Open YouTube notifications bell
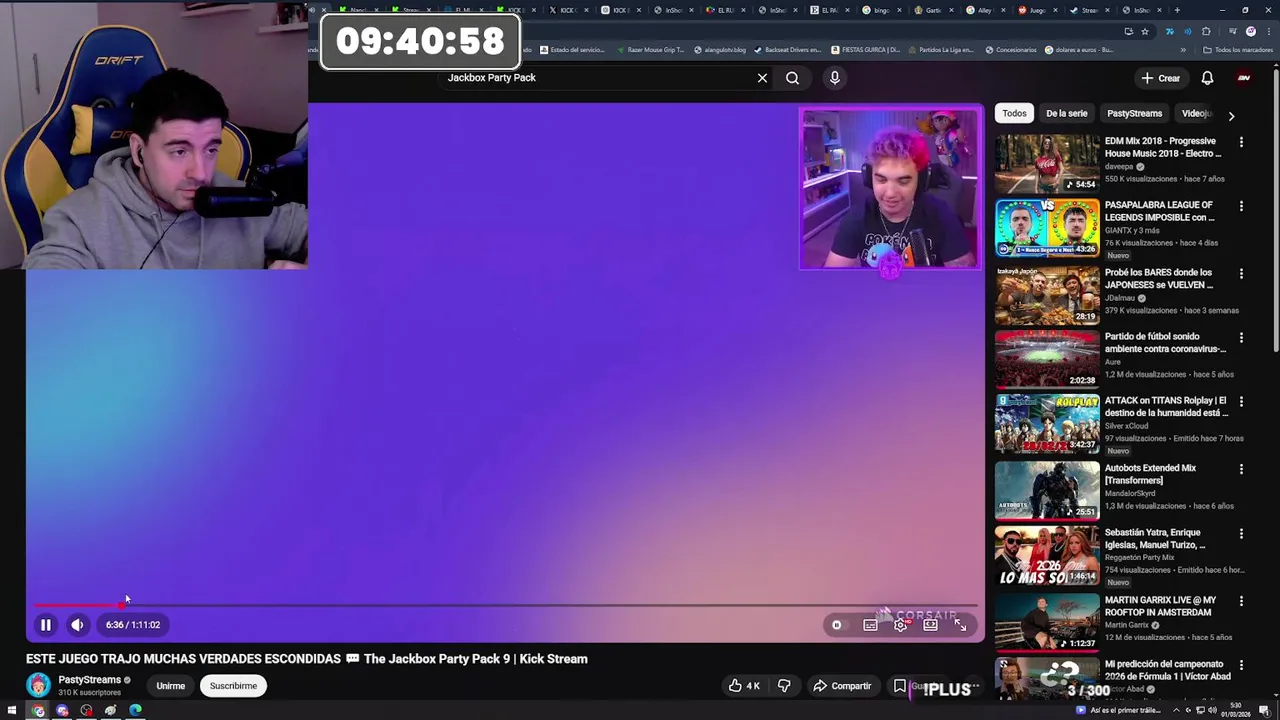Image resolution: width=1280 pixels, height=720 pixels. tap(1207, 78)
